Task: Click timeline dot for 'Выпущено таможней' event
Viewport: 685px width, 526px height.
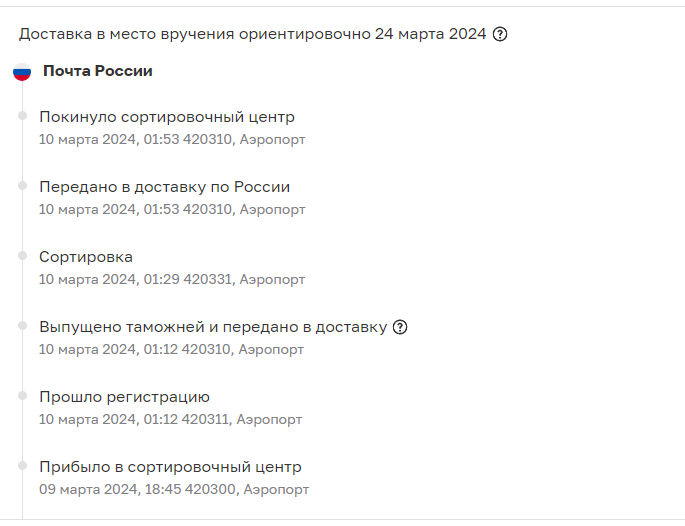Action: pos(22,325)
